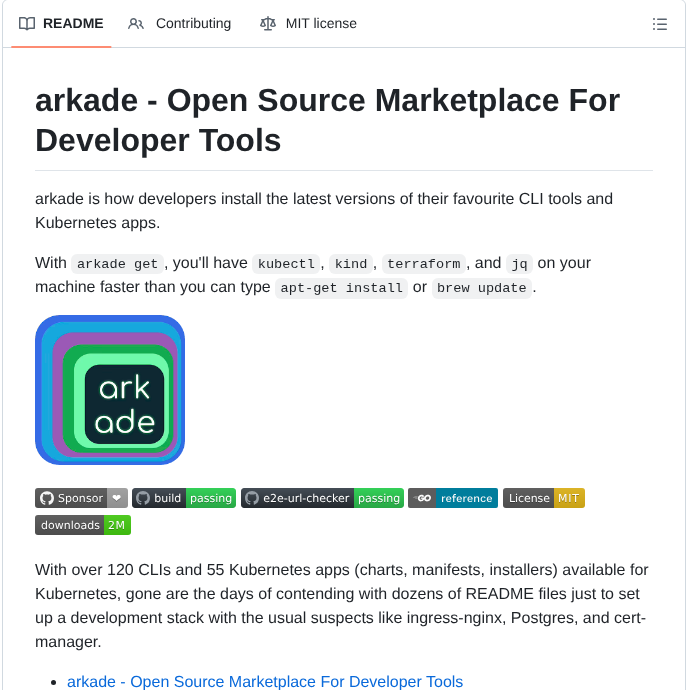Follow the arkade table of contents link
This screenshot has width=689, height=690.
click(x=265, y=682)
